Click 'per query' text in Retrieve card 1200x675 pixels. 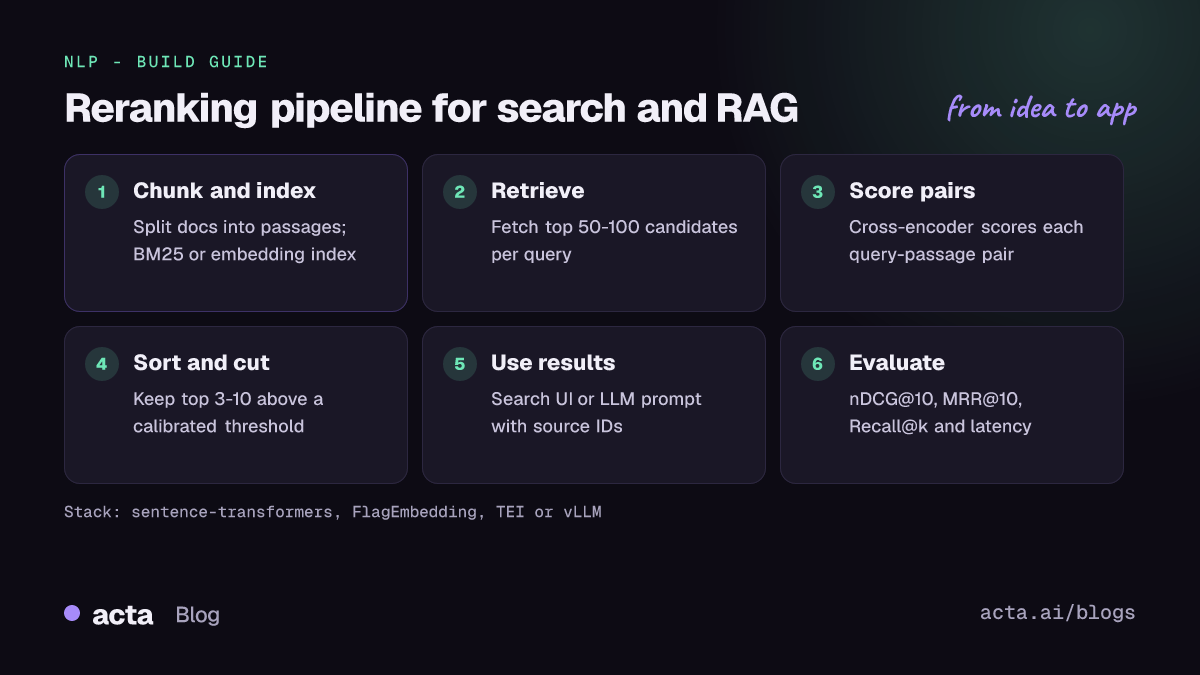point(531,255)
